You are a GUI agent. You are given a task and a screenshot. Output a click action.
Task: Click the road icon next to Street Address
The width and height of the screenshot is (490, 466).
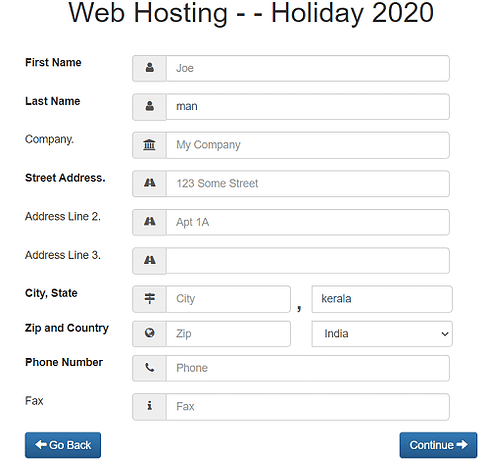pyautogui.click(x=150, y=183)
